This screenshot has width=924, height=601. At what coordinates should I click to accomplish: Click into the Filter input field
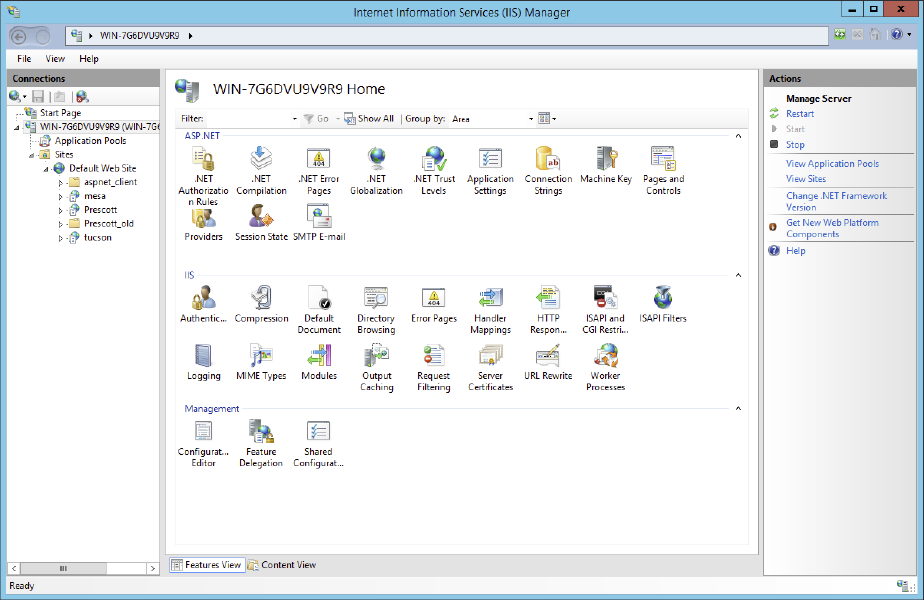(x=248, y=119)
